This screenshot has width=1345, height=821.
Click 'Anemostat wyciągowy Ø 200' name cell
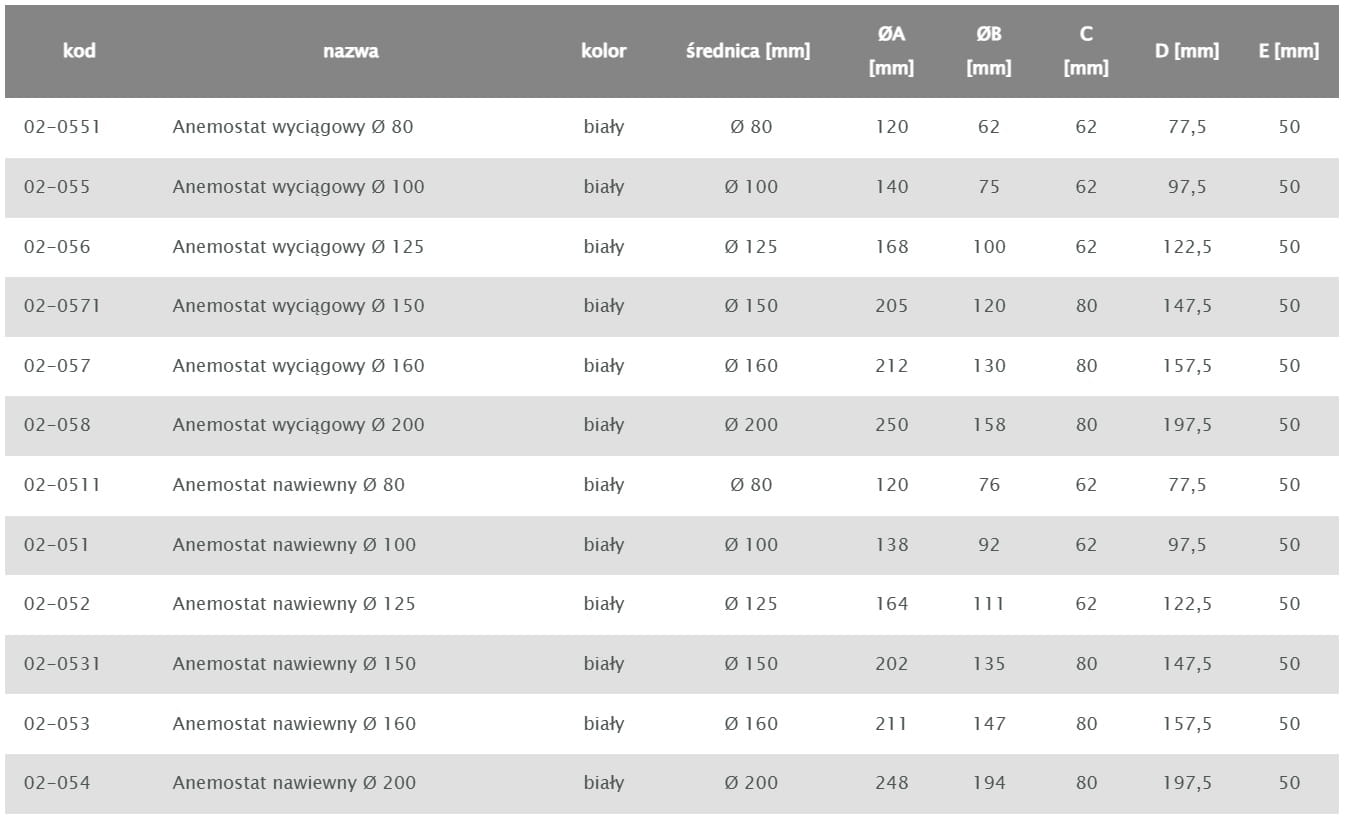(x=298, y=425)
